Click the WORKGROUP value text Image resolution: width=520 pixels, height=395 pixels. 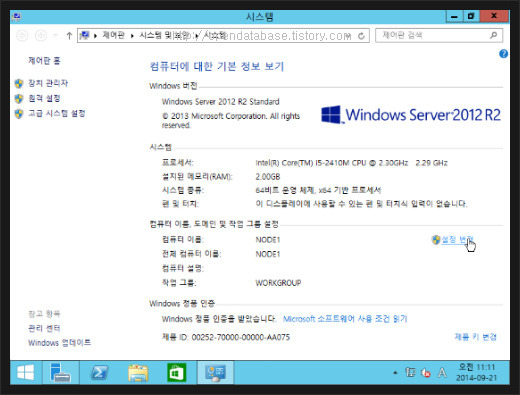point(278,283)
